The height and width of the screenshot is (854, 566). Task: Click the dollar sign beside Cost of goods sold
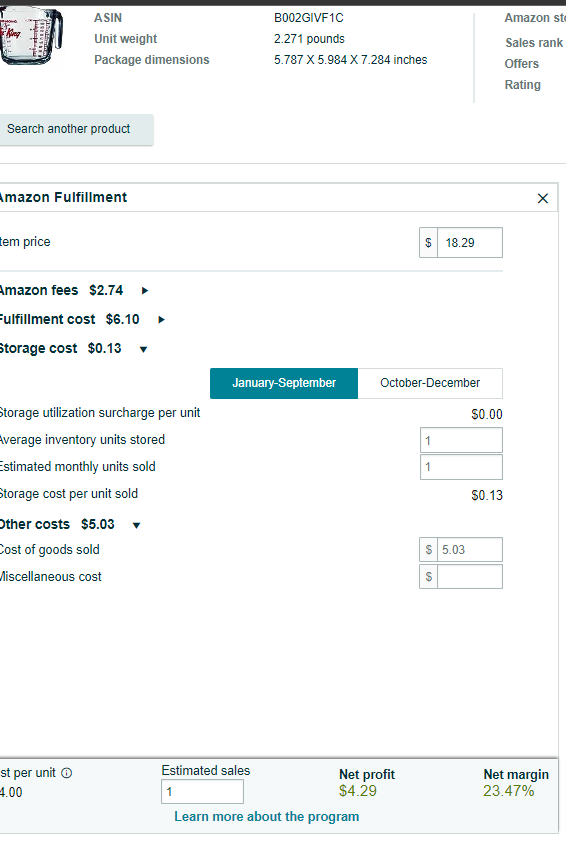tap(429, 550)
